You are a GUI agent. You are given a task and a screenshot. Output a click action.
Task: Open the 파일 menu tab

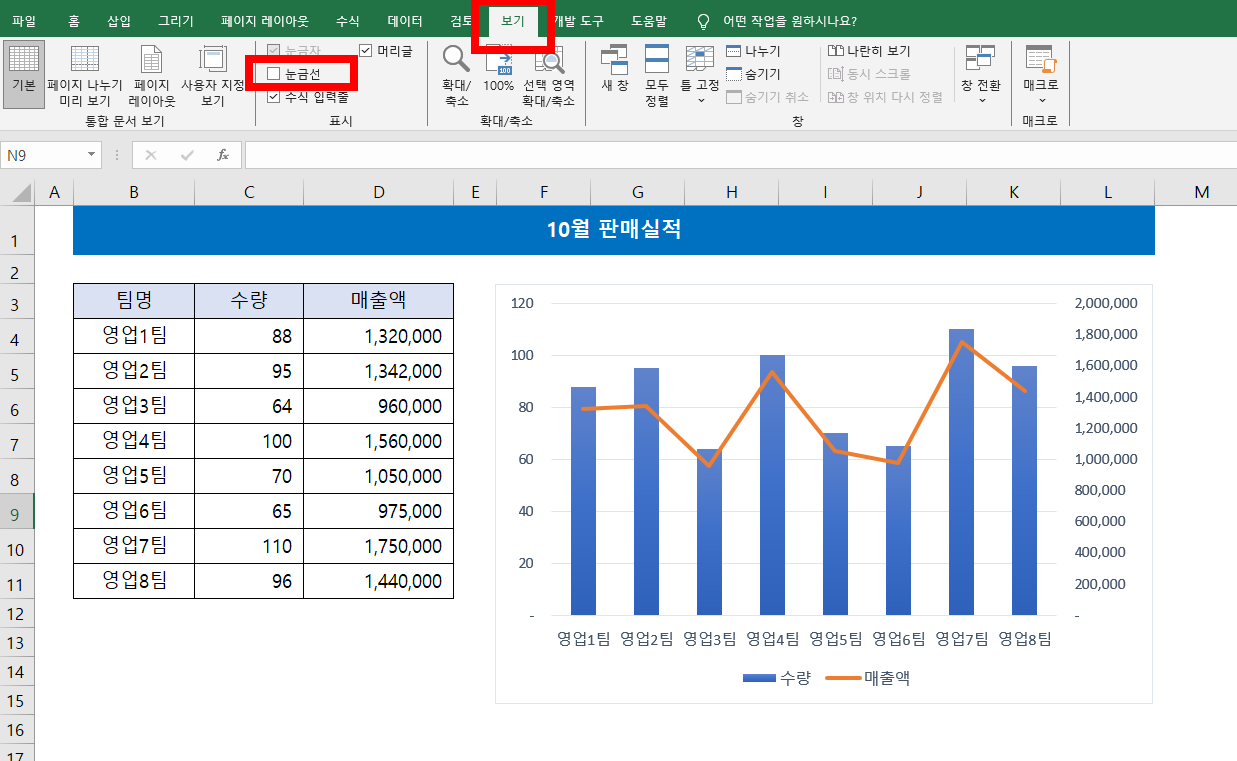pos(24,21)
